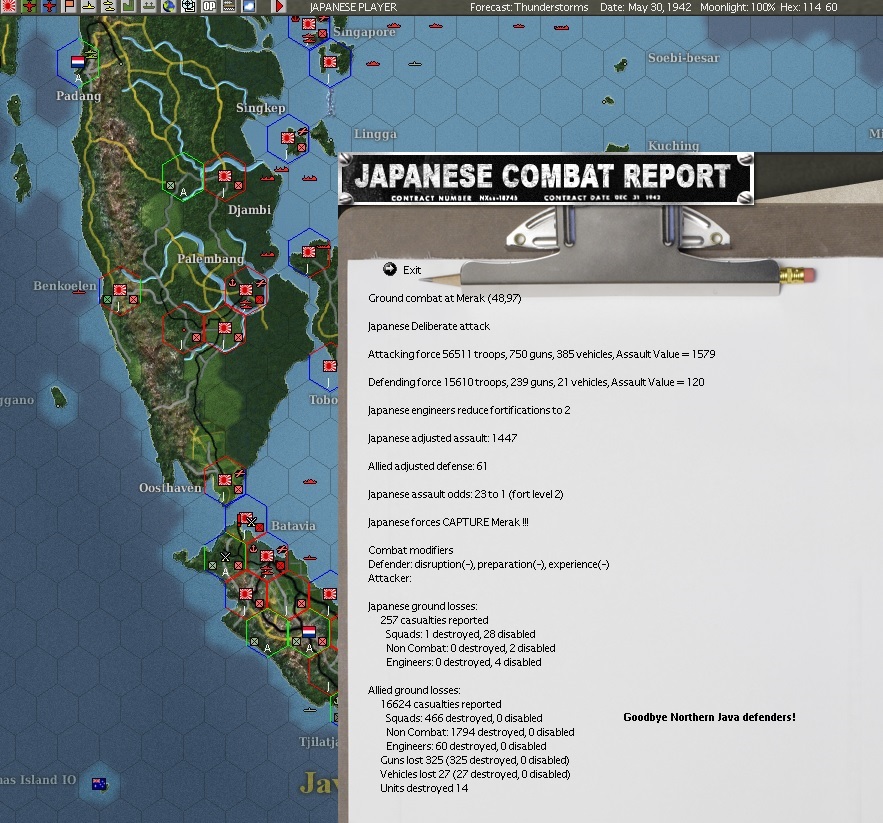This screenshot has height=823, width=883.
Task: Select the Dutch flag unit in southern Java
Action: point(309,632)
